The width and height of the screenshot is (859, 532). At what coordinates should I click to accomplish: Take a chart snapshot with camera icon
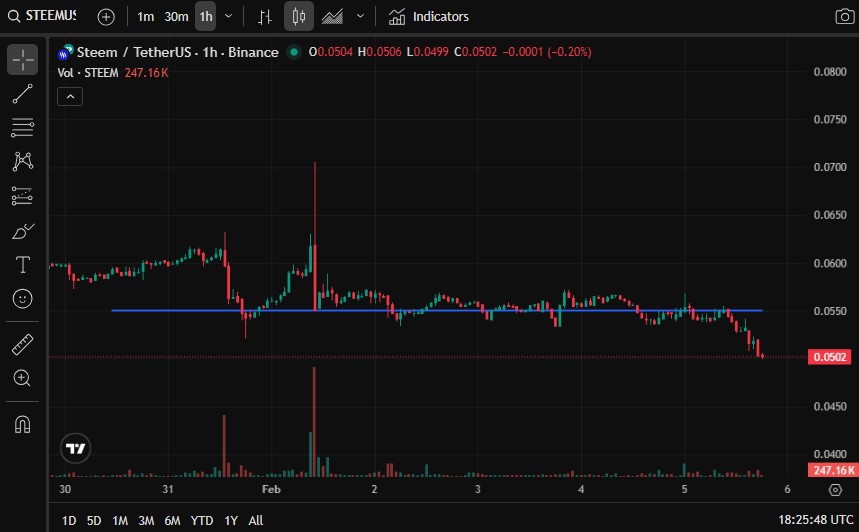pos(845,16)
